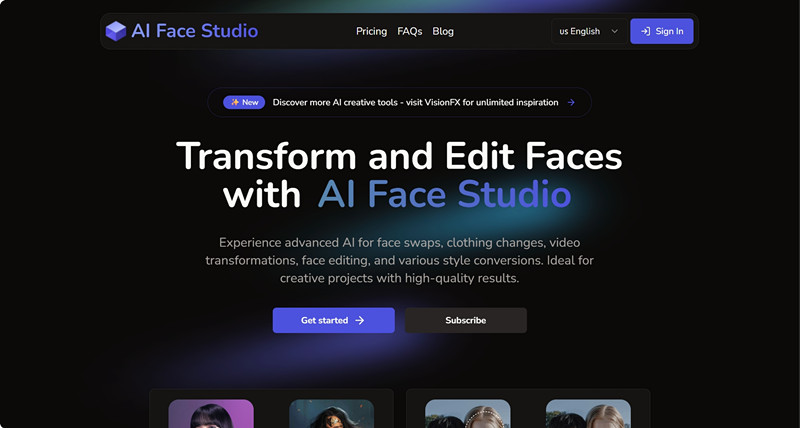This screenshot has height=428, width=800.
Task: Open the AI Face Studio home link text
Action: 194,31
